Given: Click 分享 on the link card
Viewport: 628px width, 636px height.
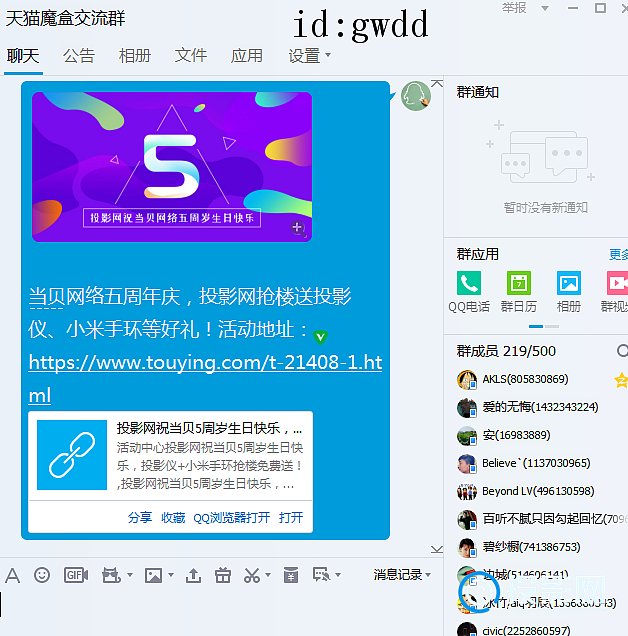Looking at the screenshot, I should click(140, 518).
